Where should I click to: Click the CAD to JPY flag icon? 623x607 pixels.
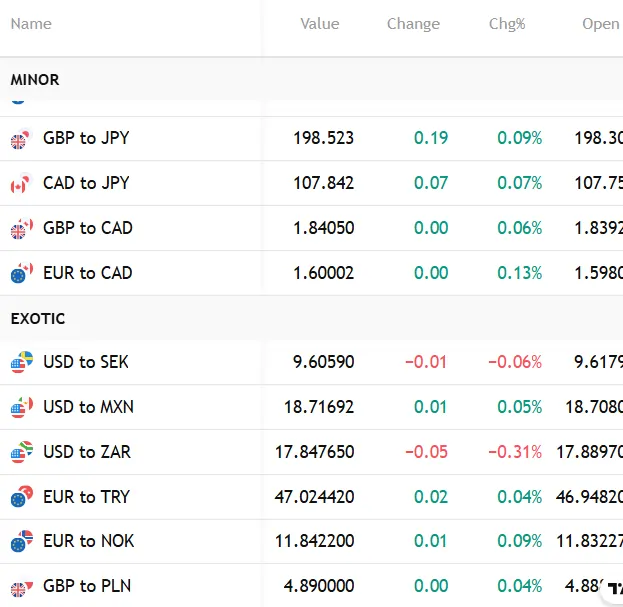pos(21,184)
